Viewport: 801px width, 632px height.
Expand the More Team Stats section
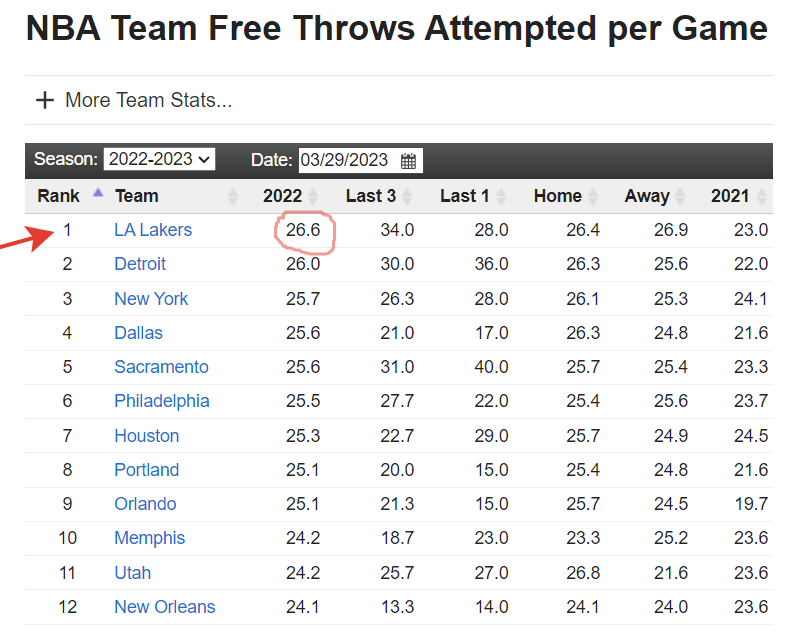click(x=148, y=100)
